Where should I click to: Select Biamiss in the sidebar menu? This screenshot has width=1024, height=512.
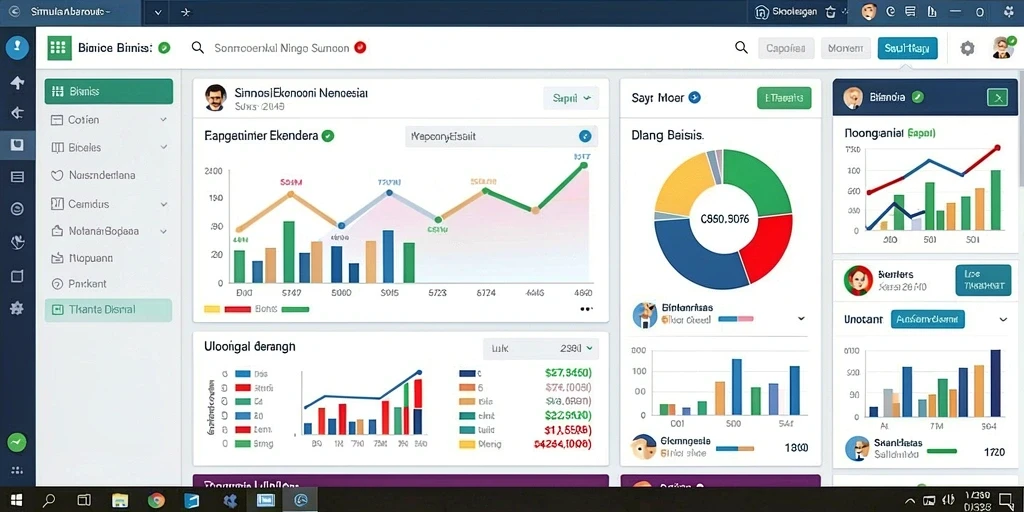108,91
